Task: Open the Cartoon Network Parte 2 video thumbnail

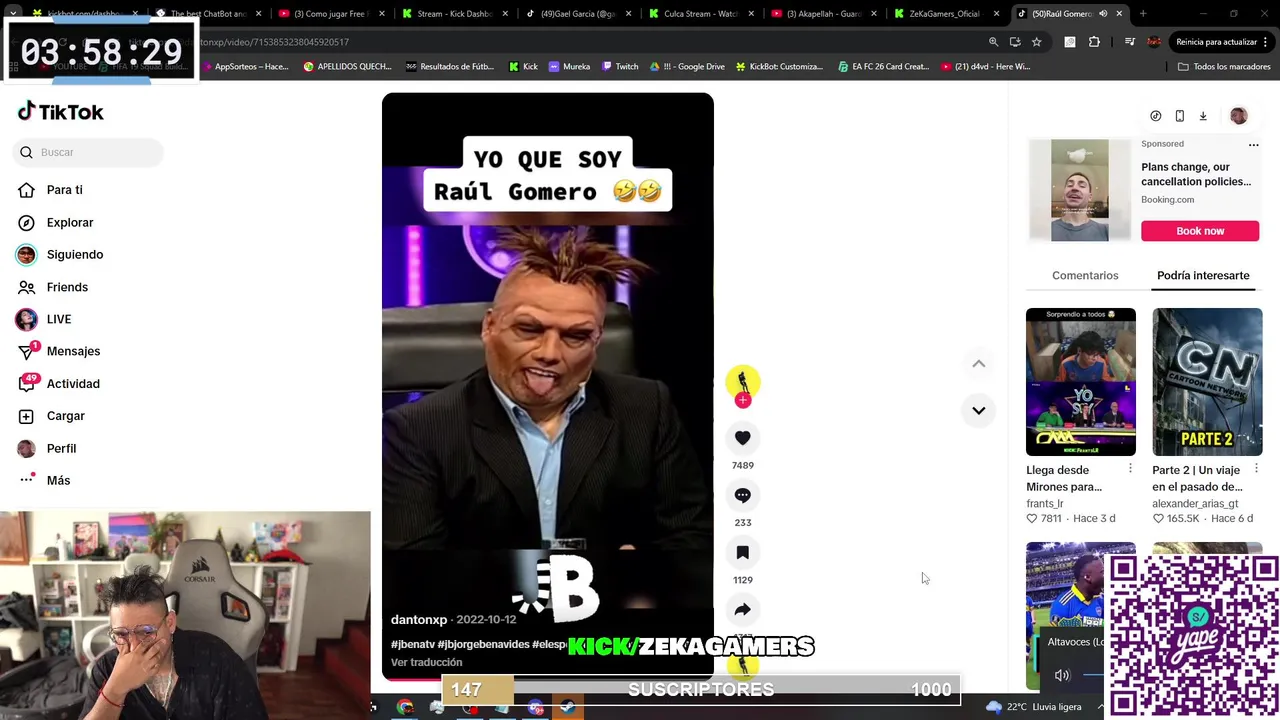Action: (x=1207, y=382)
